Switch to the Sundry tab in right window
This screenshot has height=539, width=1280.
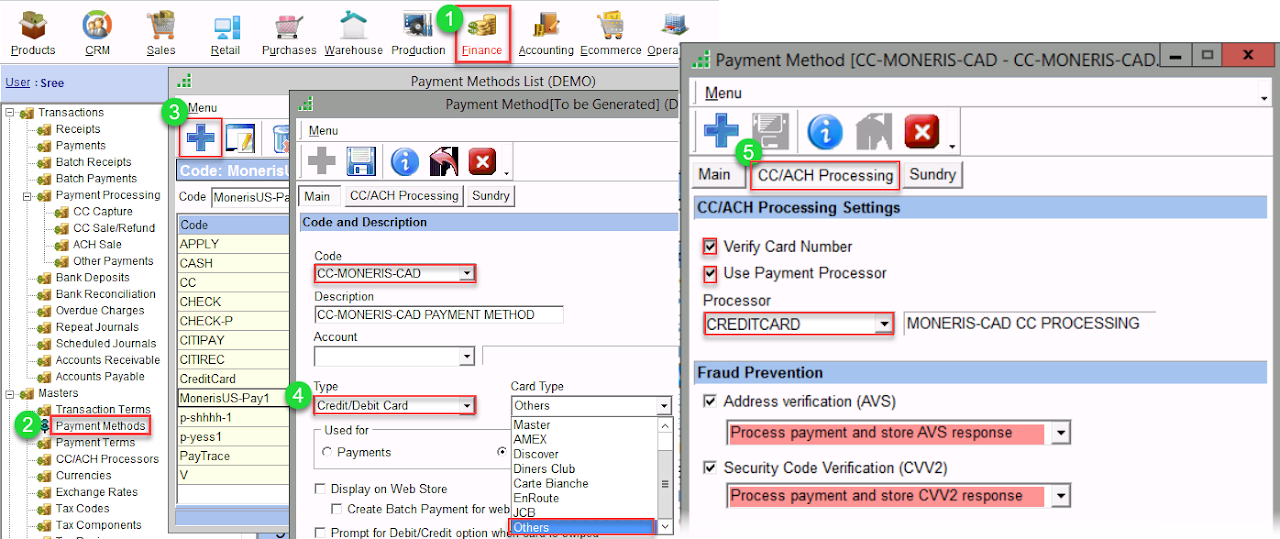[932, 175]
